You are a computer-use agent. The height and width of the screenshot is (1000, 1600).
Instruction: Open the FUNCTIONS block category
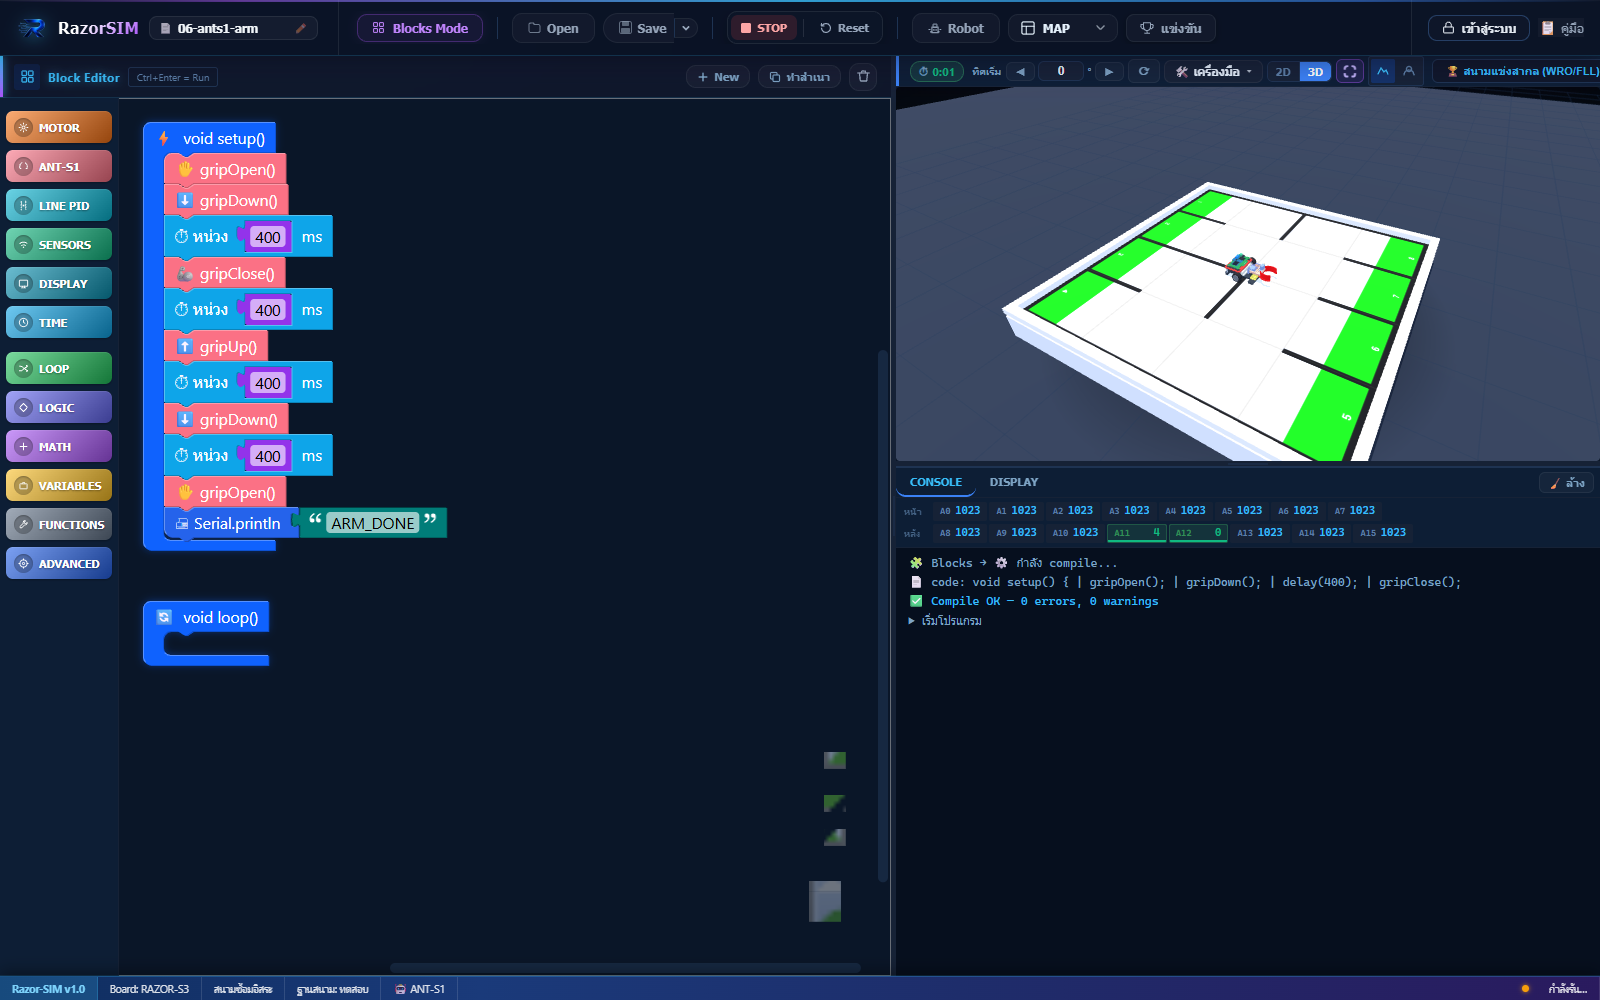pyautogui.click(x=59, y=525)
